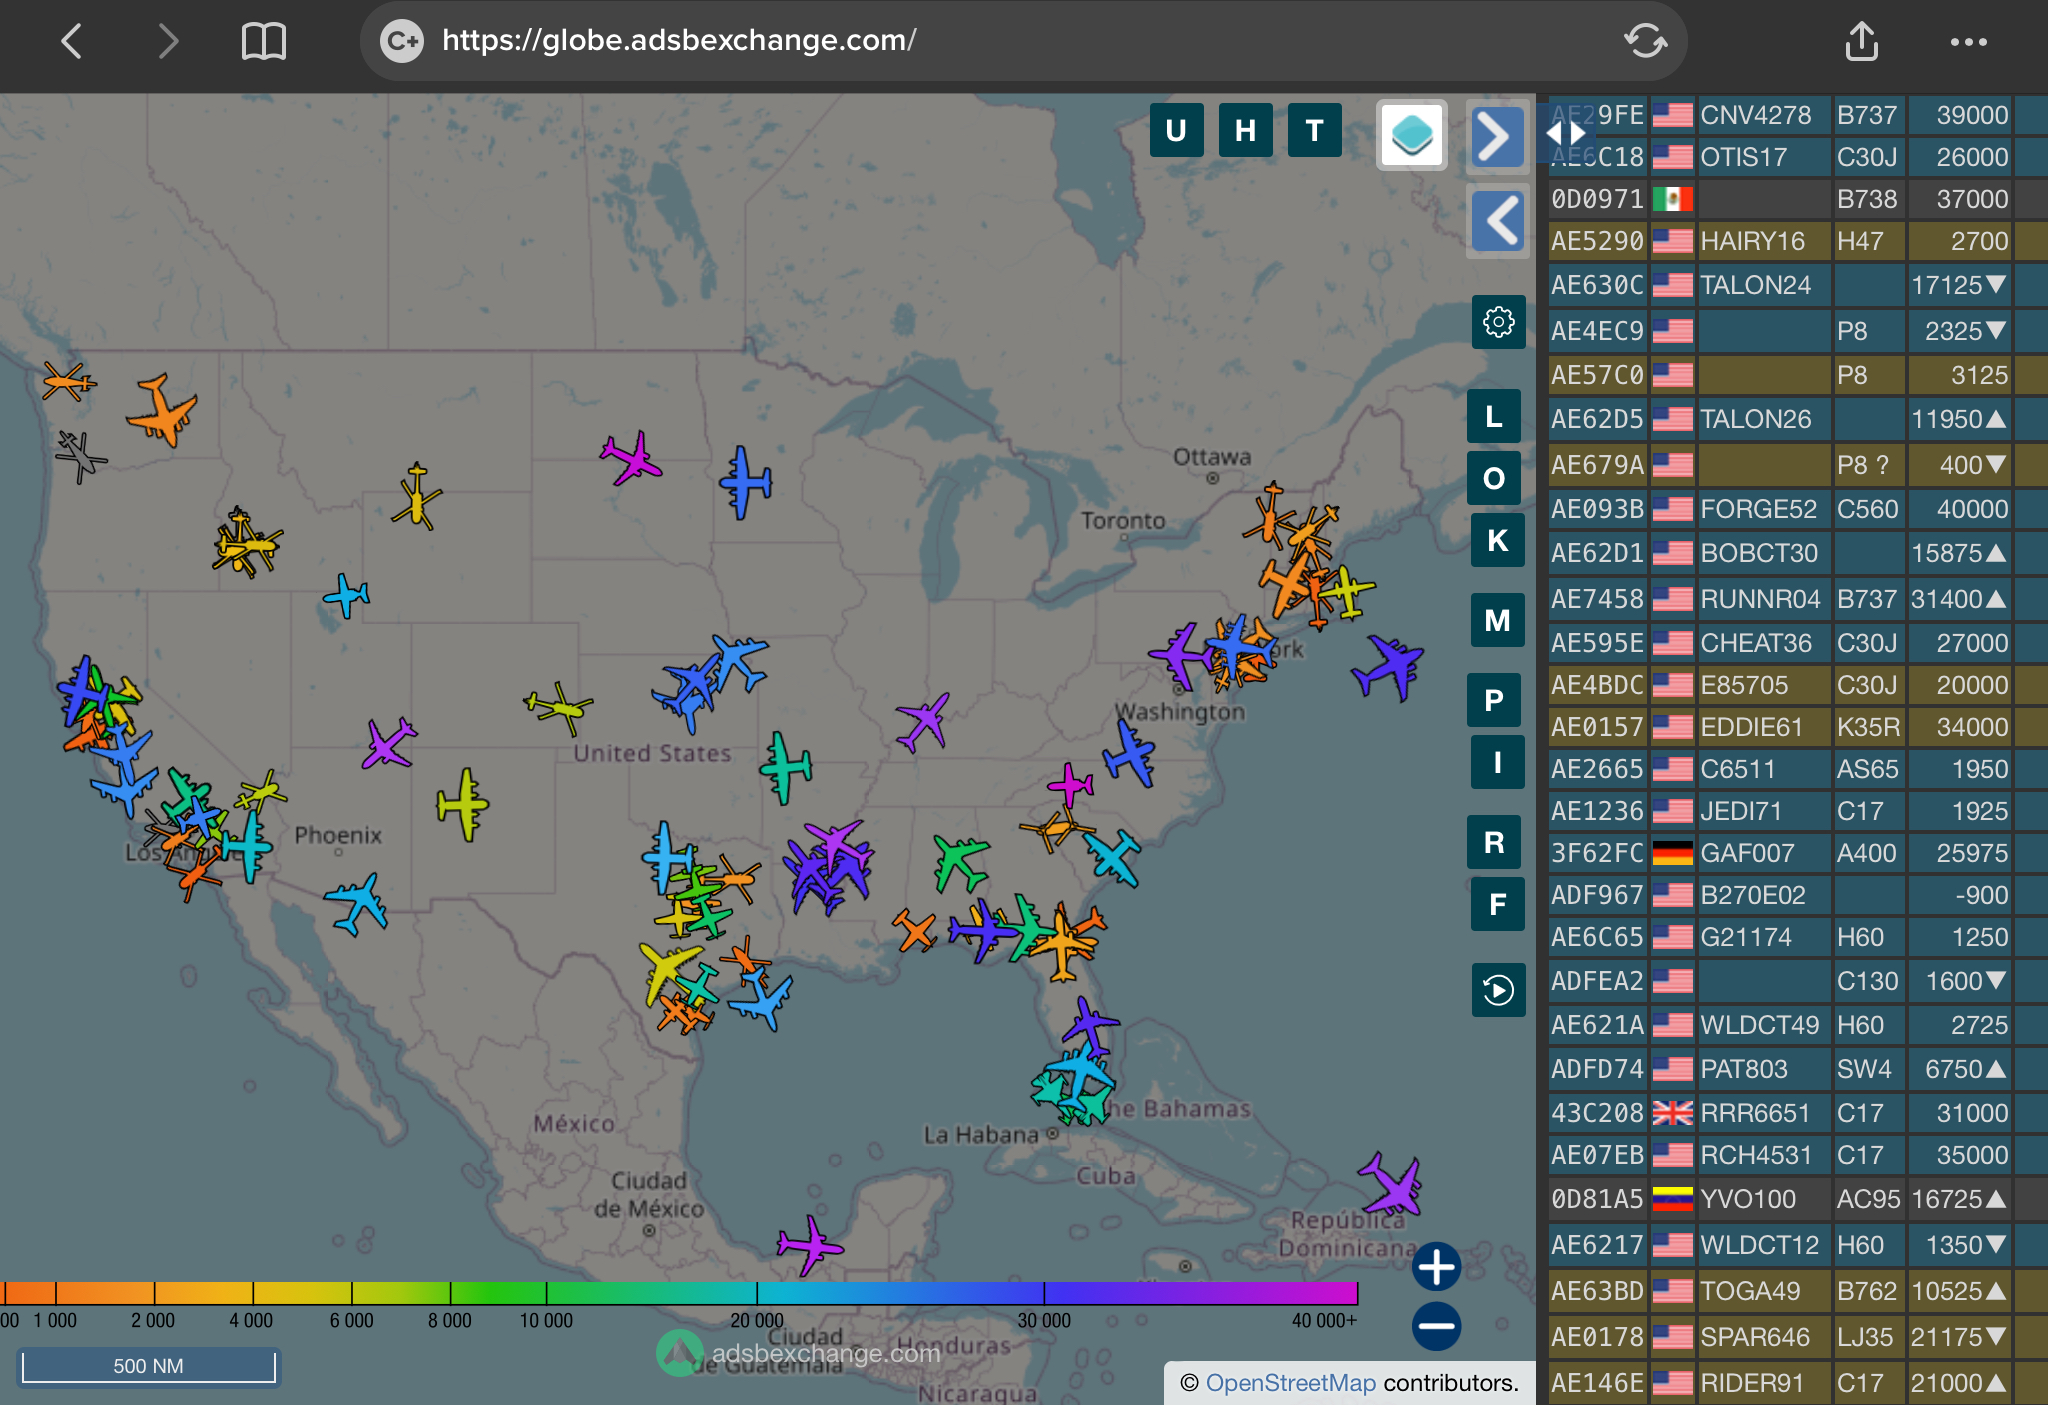Select aircraft row EDDIE61
The image size is (2048, 1405).
1797,727
